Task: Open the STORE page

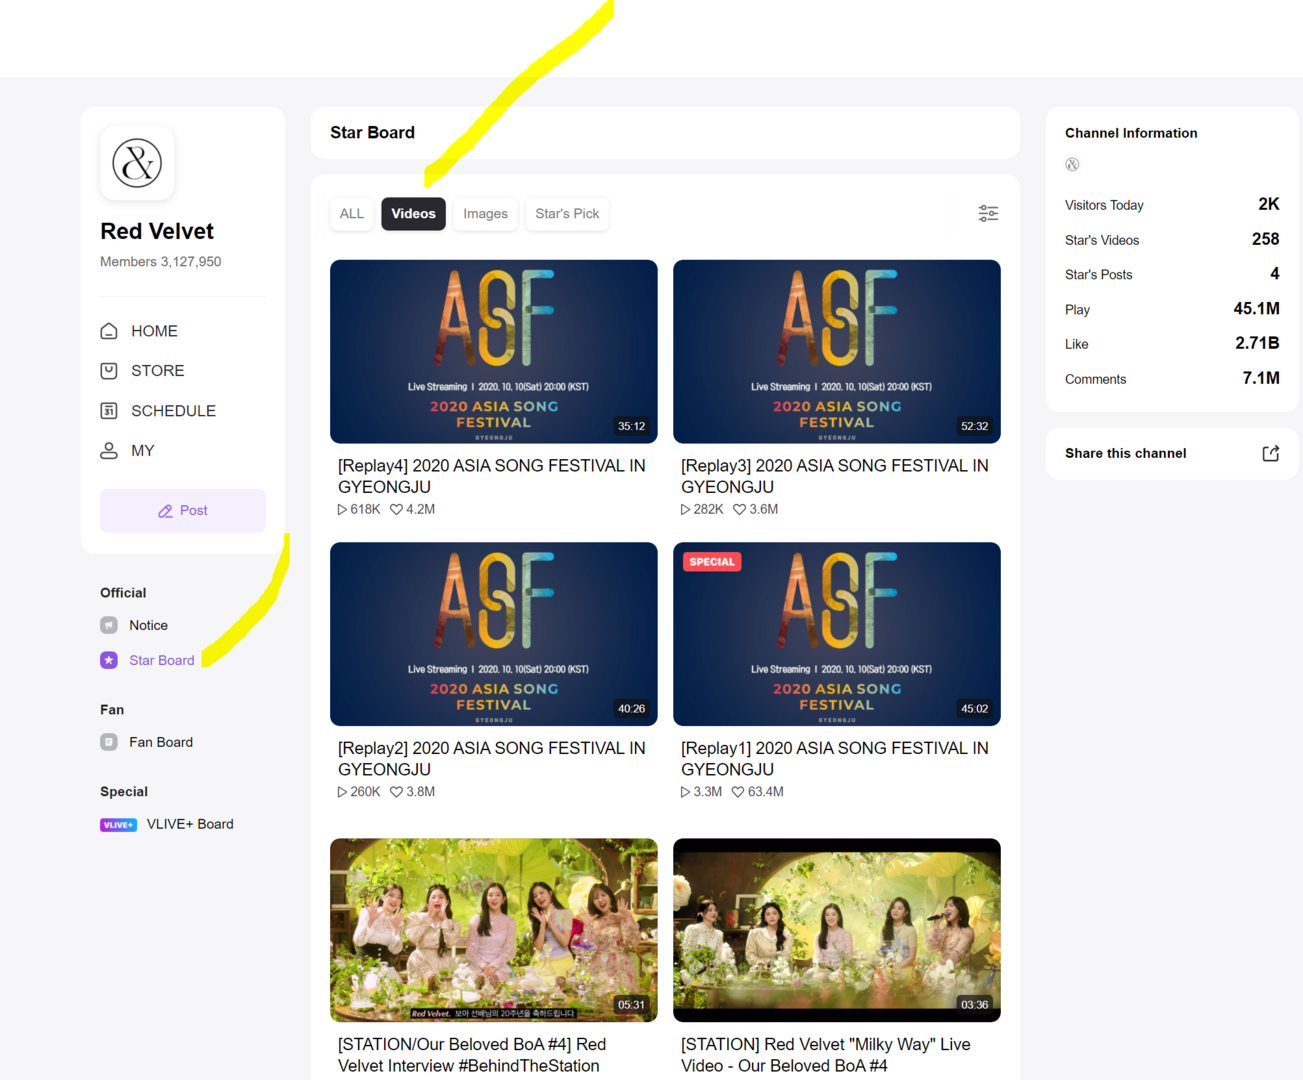Action: click(142, 371)
